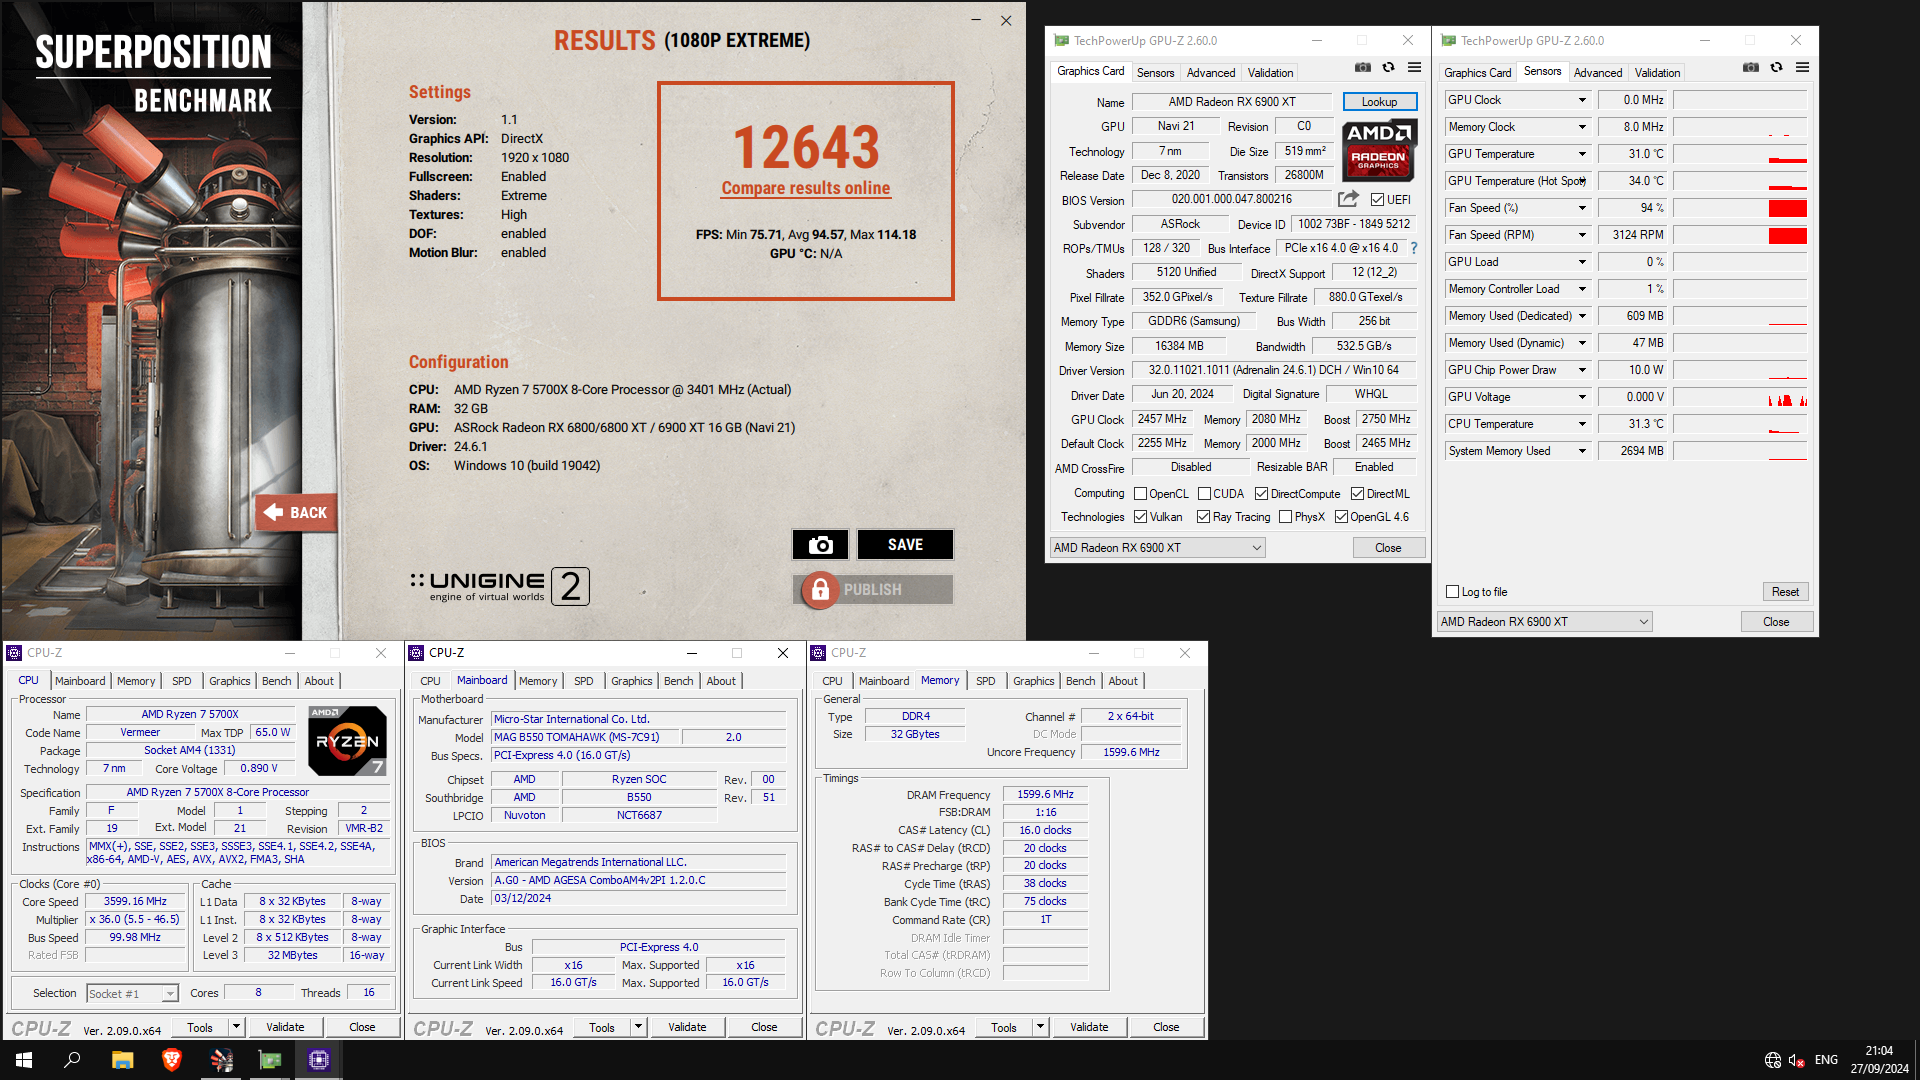Toggle the UEFI checkbox
This screenshot has height=1080, width=1920.
[1377, 200]
